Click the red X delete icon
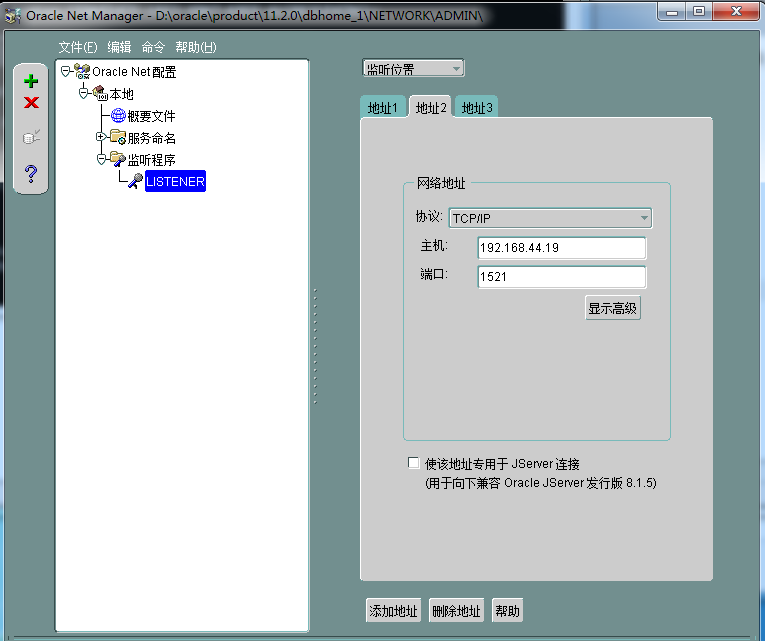Screen dimensions: 765x641 click(x=31, y=102)
